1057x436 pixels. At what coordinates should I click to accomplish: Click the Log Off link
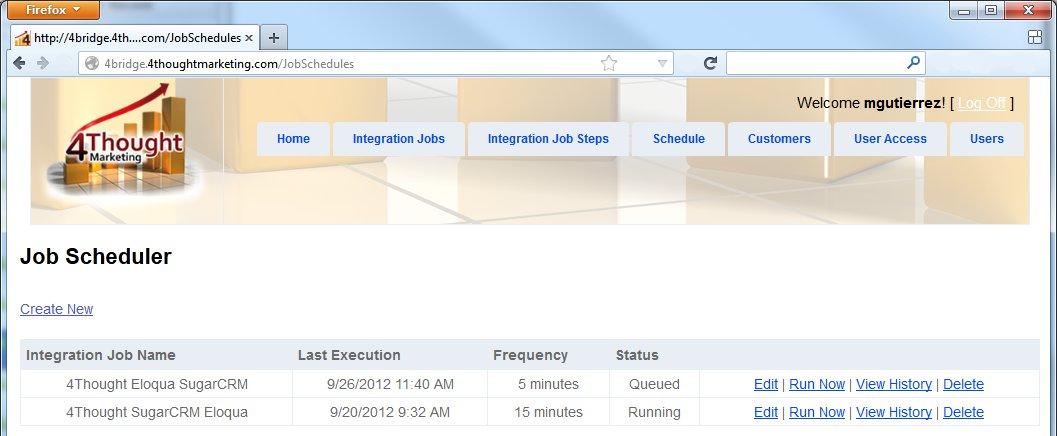click(x=982, y=103)
